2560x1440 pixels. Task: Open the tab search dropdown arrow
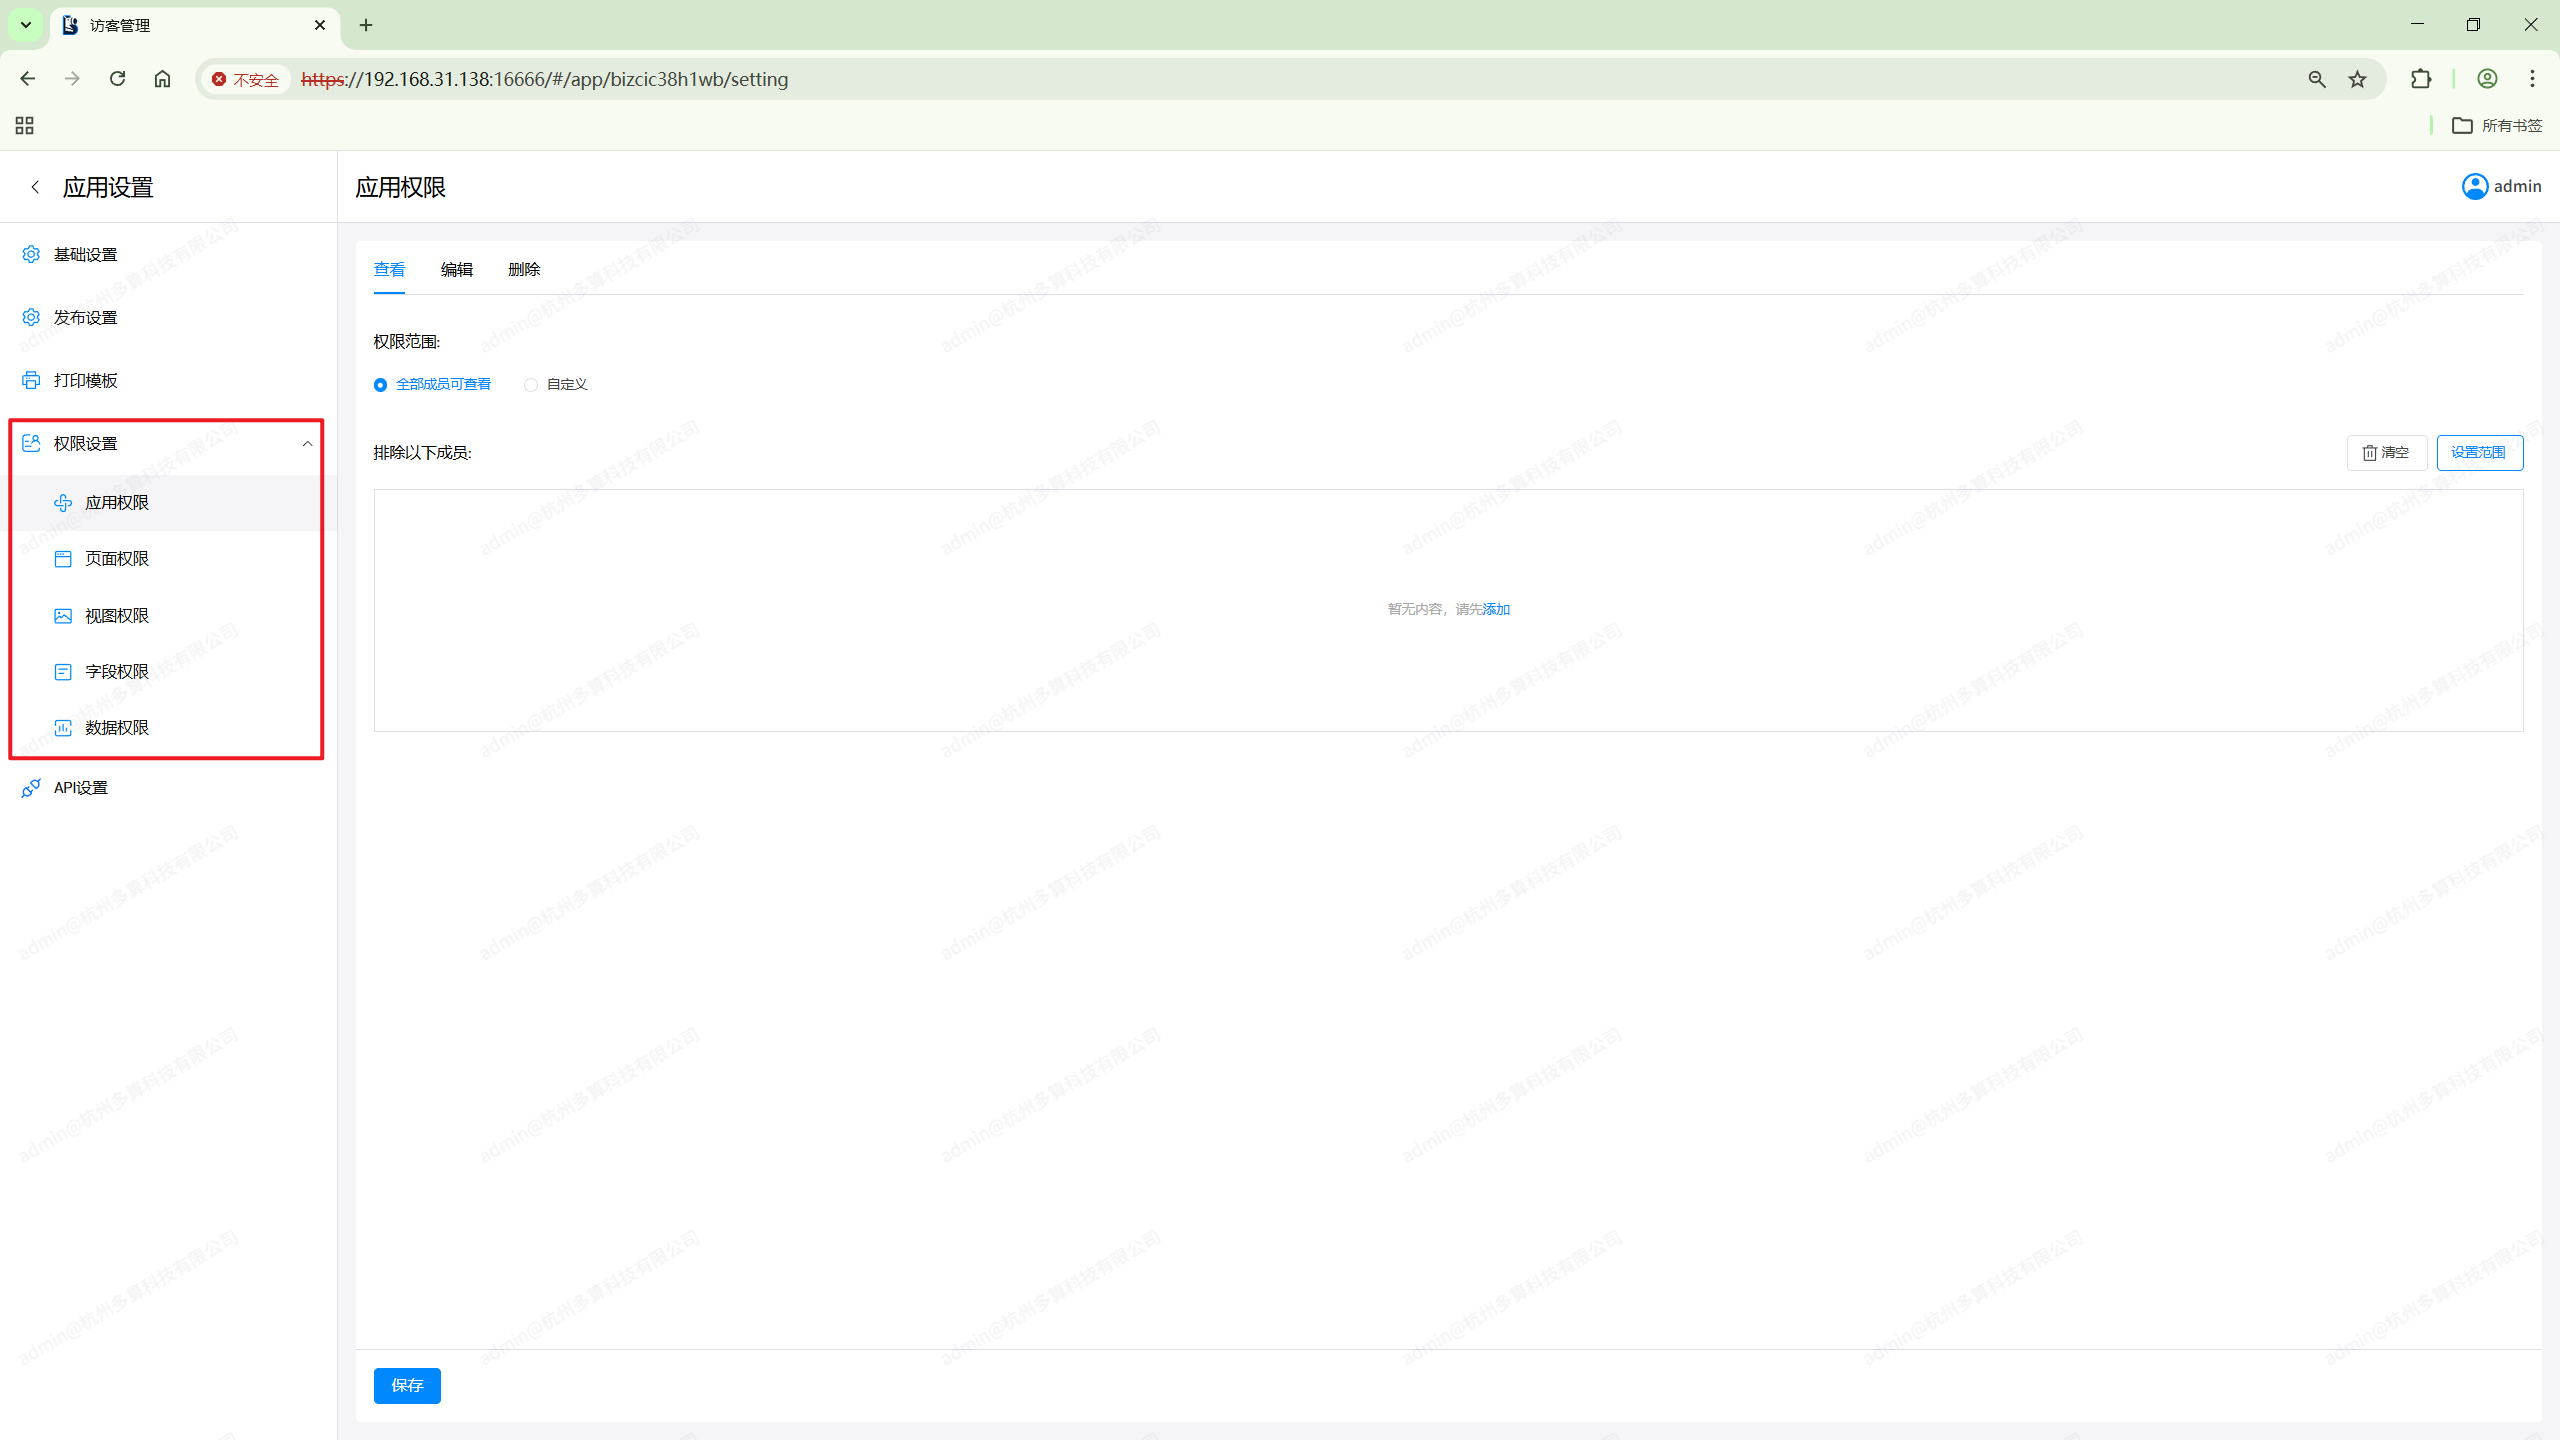click(x=26, y=25)
